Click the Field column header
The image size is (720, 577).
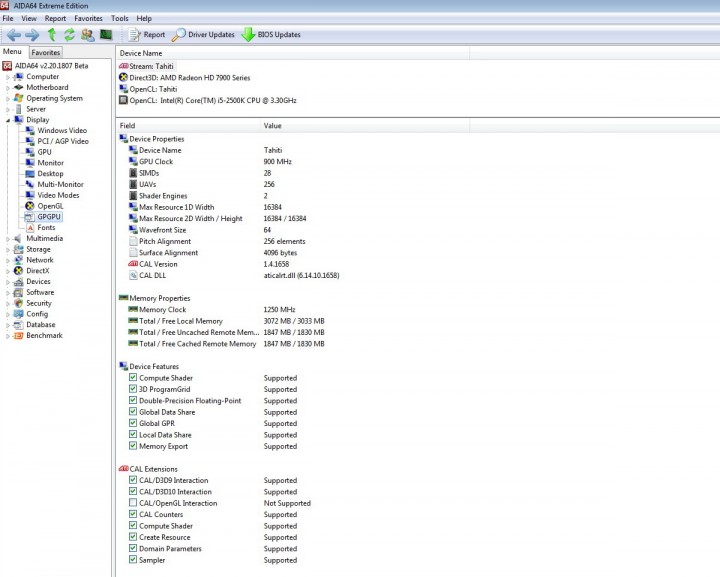tap(187, 126)
